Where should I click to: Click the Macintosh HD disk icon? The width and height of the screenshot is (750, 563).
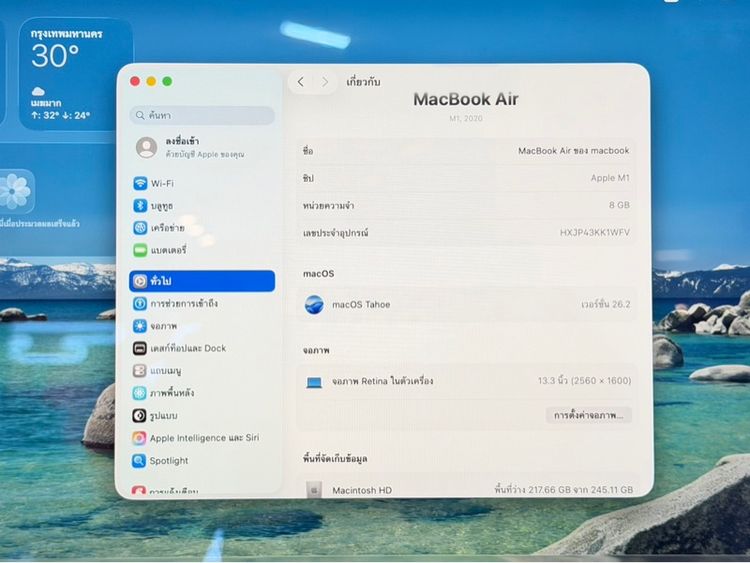[x=314, y=490]
